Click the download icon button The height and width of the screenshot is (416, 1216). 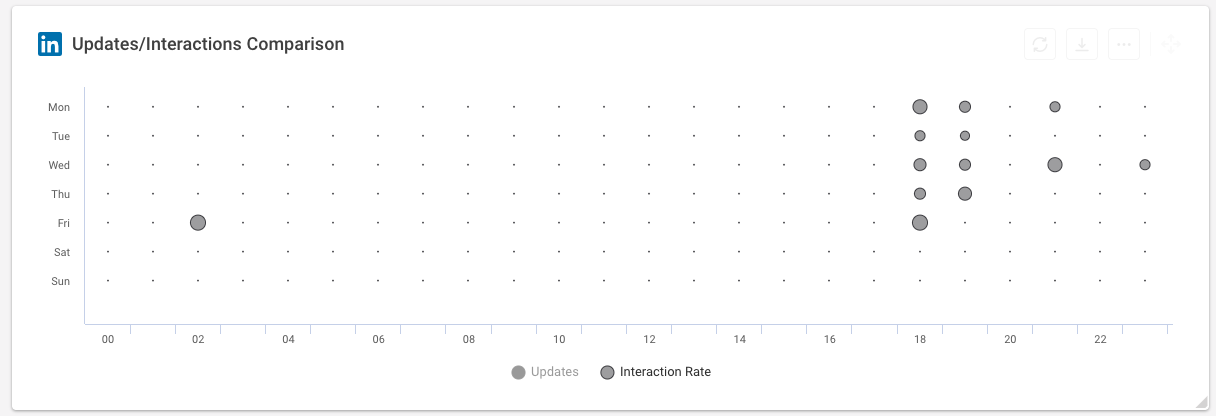click(x=1082, y=44)
